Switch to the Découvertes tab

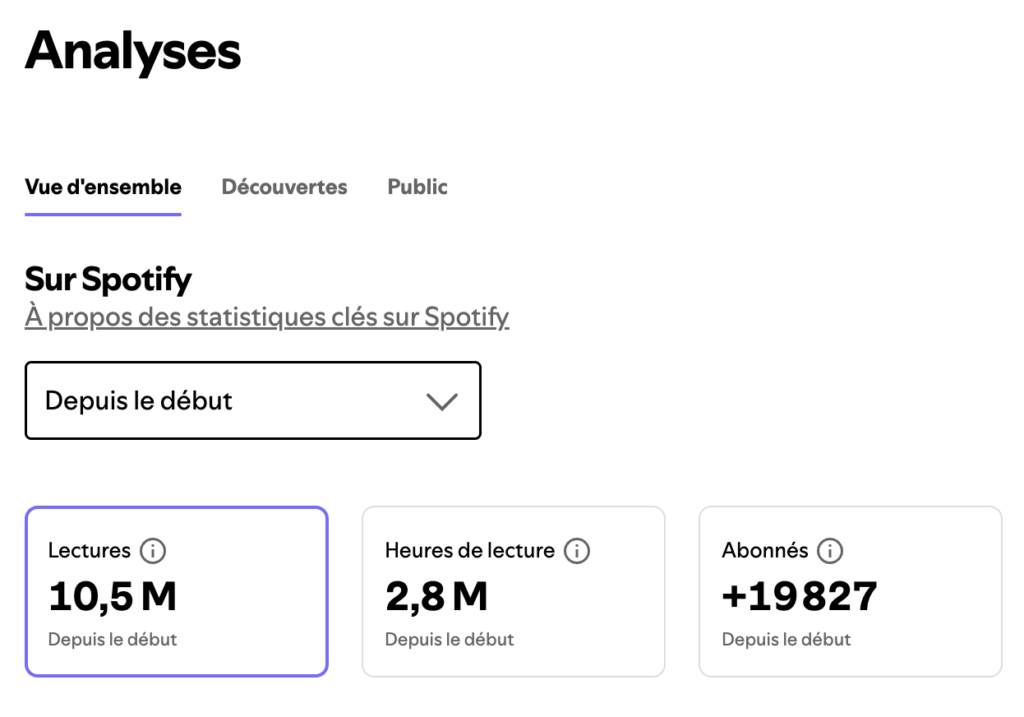tap(284, 187)
